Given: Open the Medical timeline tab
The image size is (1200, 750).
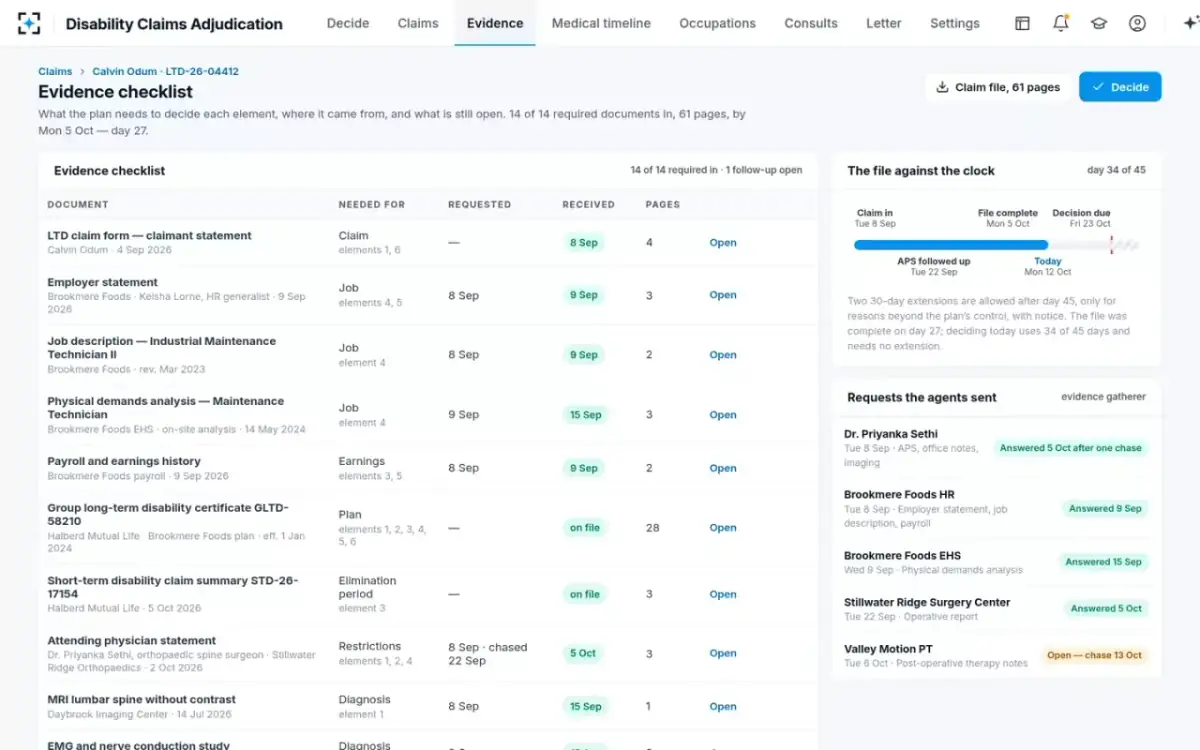Looking at the screenshot, I should coord(601,23).
